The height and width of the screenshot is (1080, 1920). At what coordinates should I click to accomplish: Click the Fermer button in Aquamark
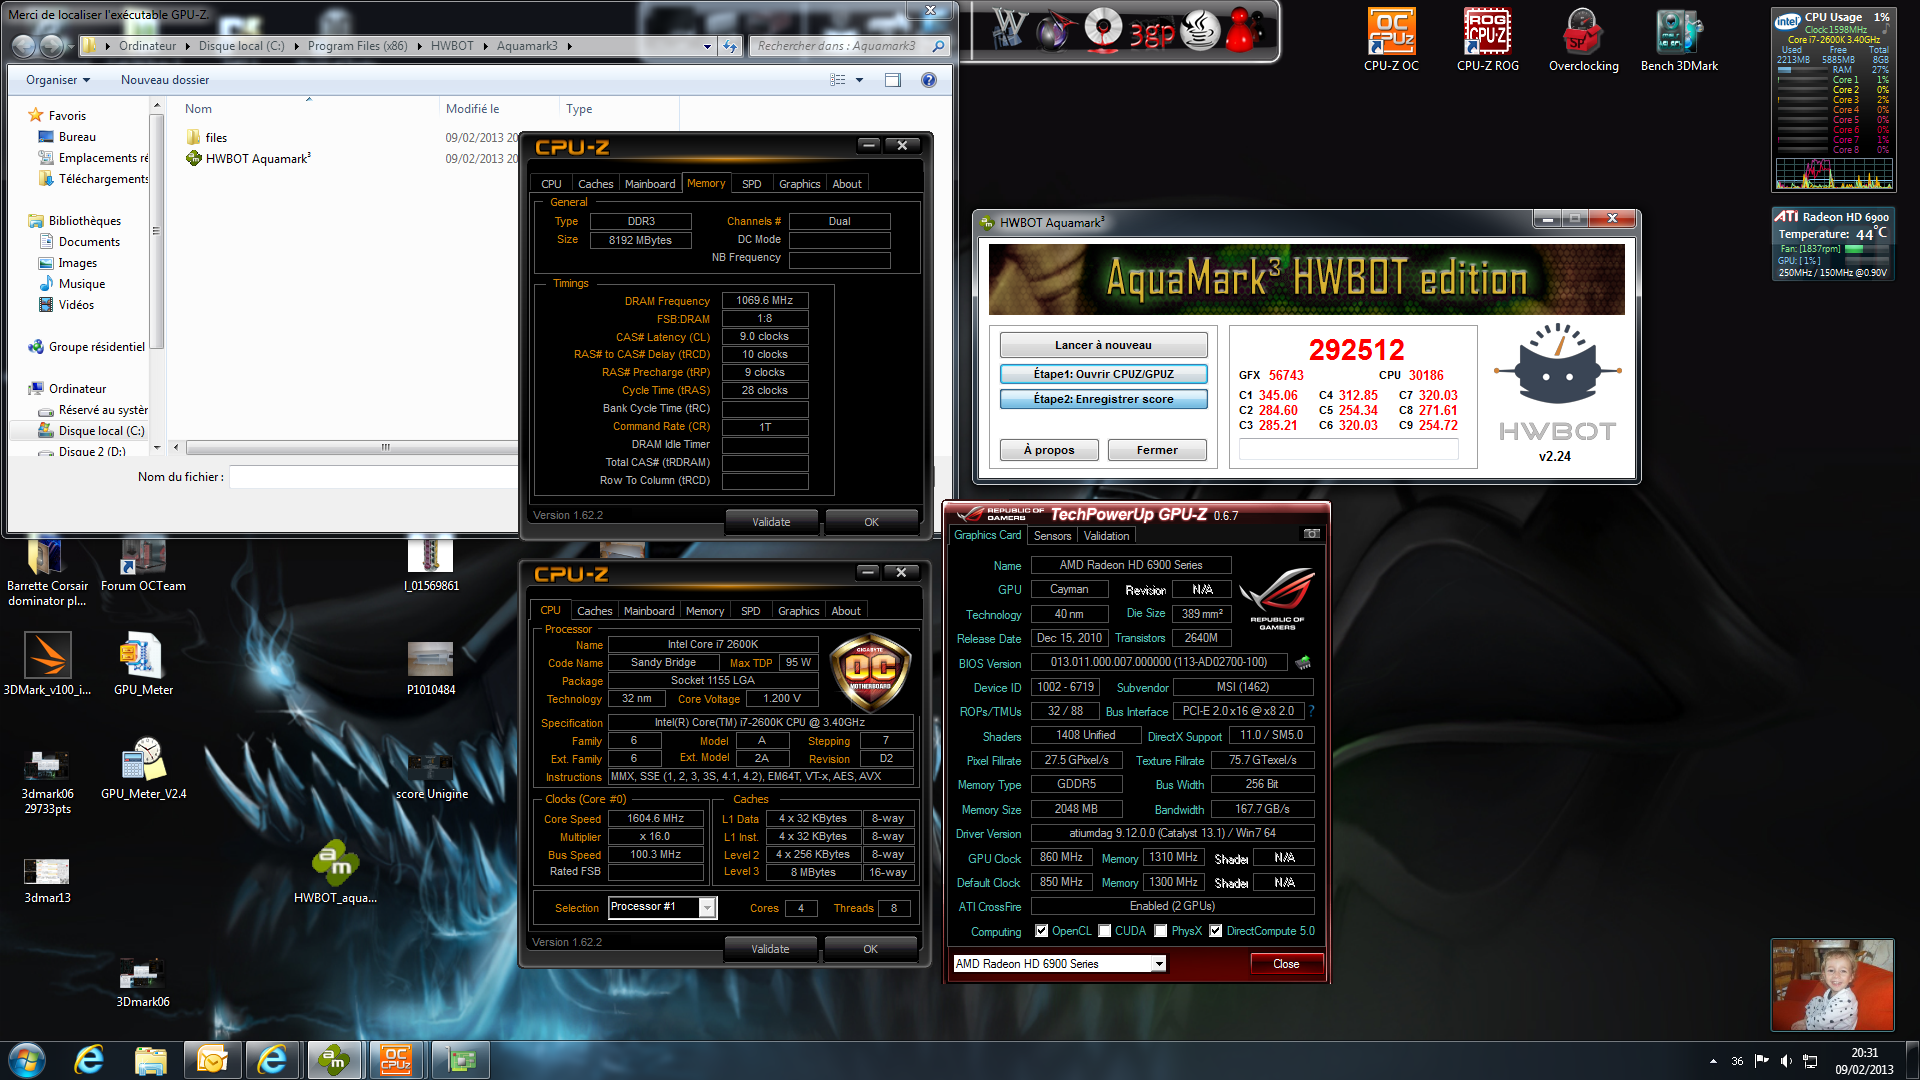[1157, 450]
